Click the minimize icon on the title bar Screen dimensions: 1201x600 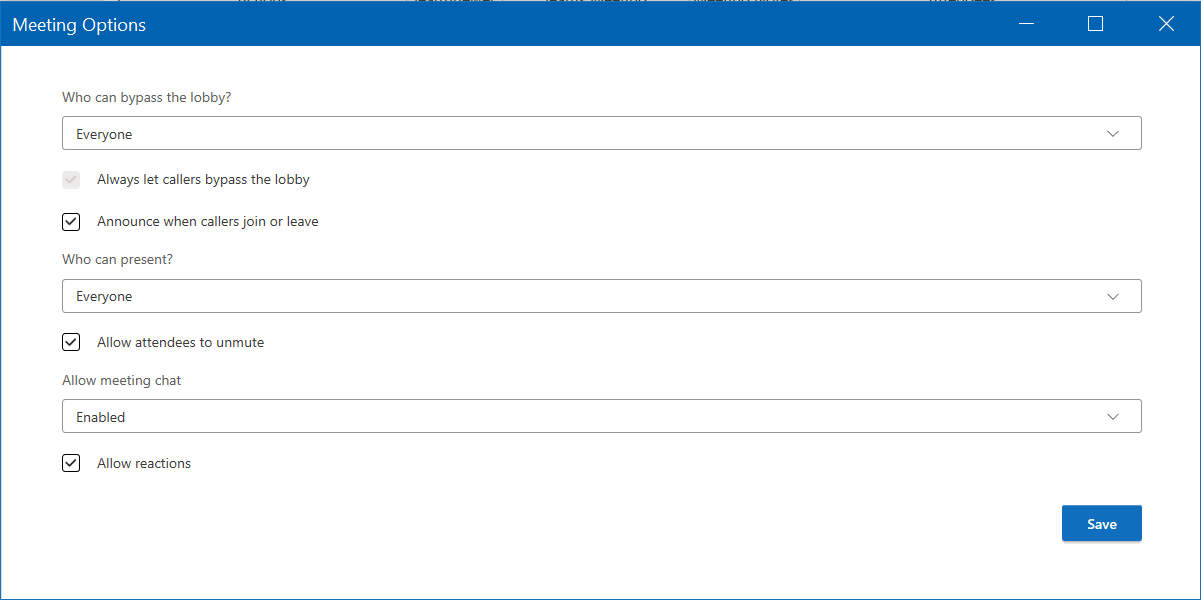[x=1026, y=23]
